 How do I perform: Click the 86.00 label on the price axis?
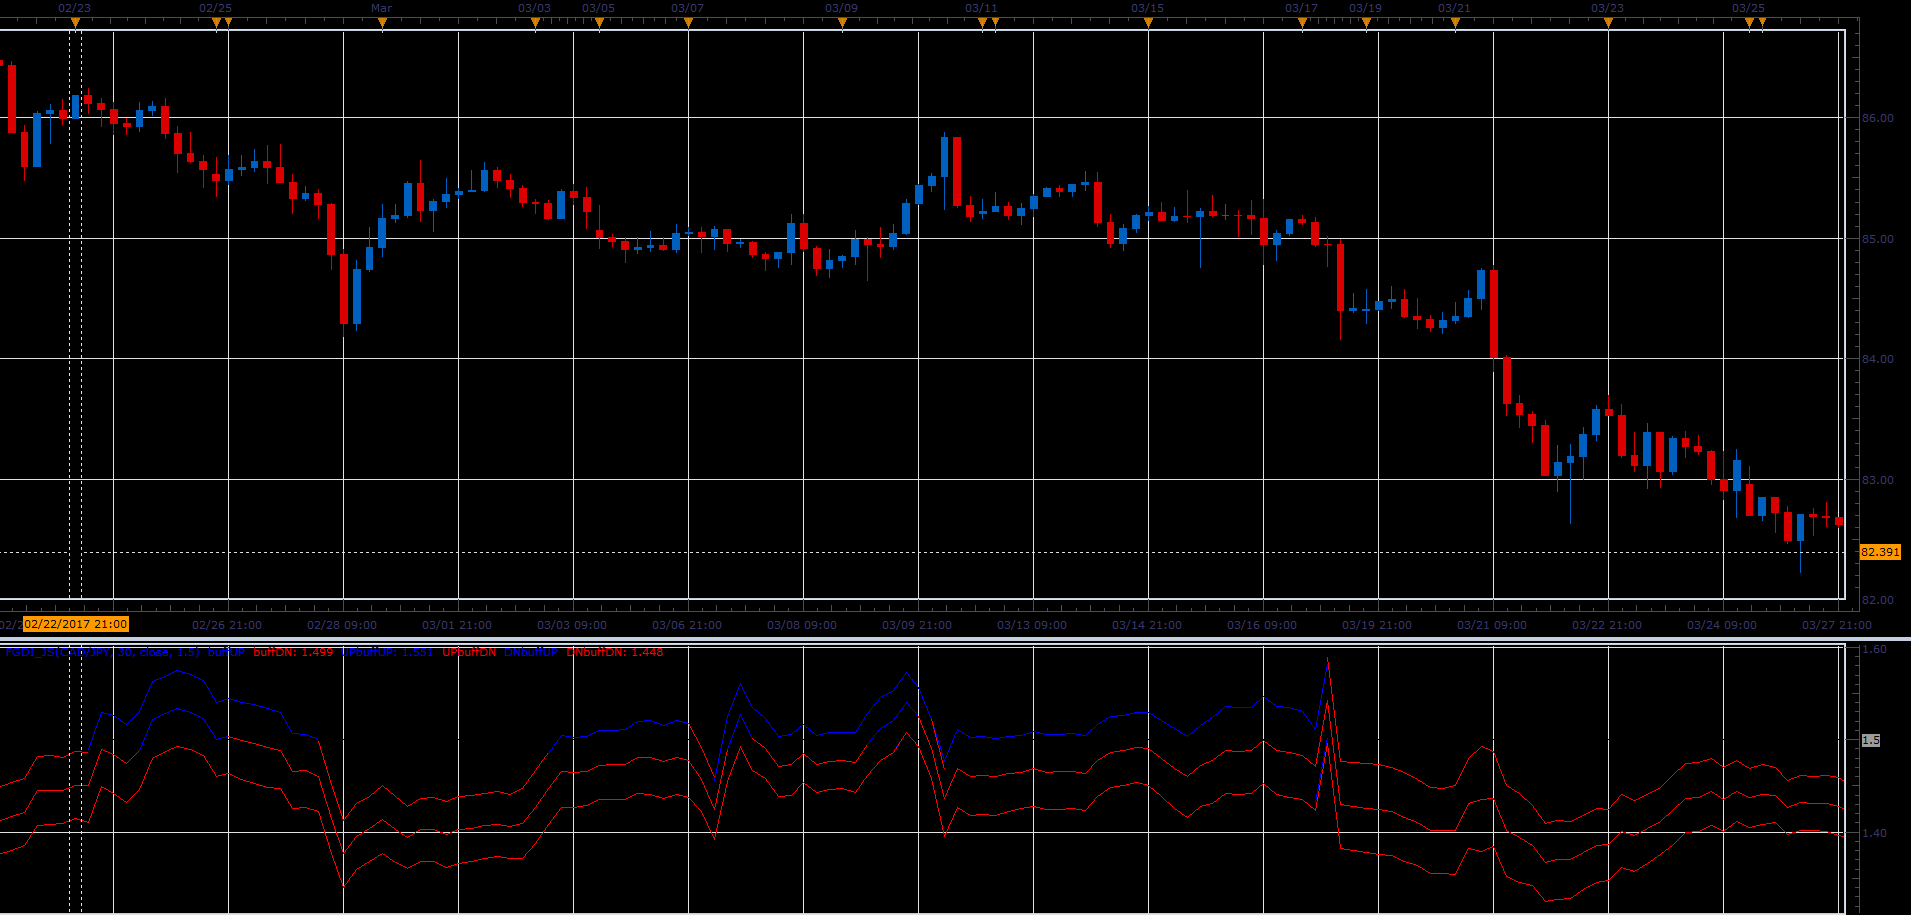[x=1878, y=118]
